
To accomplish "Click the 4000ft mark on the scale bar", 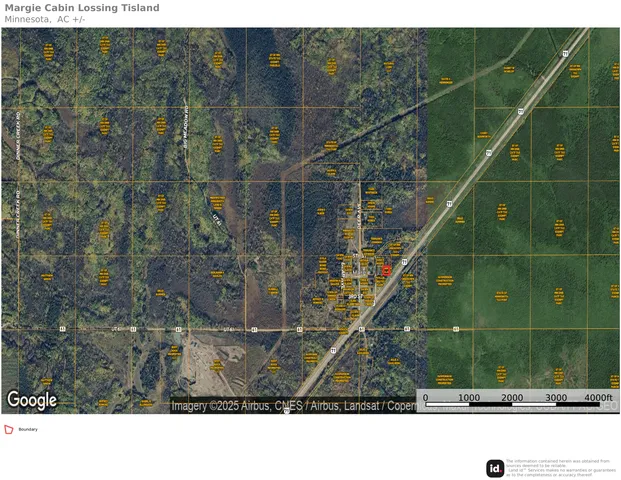I will pyautogui.click(x=597, y=398).
